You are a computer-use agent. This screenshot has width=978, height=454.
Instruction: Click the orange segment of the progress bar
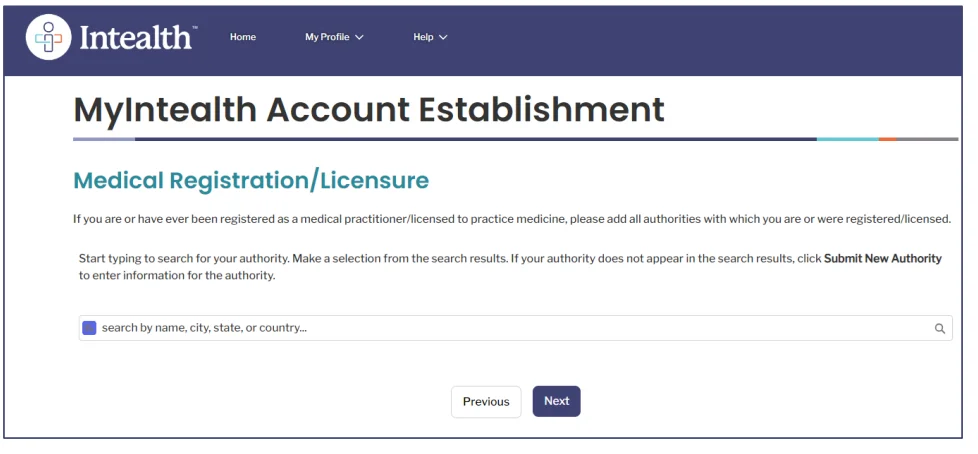888,139
